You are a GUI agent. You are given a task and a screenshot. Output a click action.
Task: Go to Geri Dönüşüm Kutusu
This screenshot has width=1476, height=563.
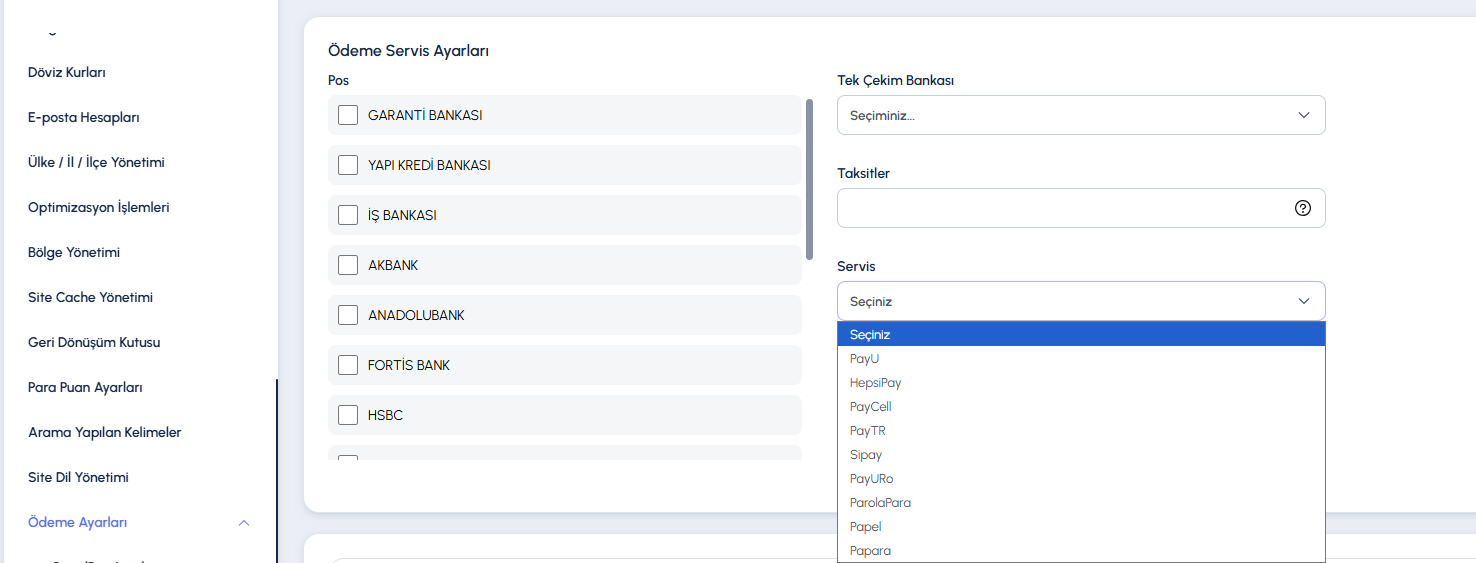tap(94, 342)
